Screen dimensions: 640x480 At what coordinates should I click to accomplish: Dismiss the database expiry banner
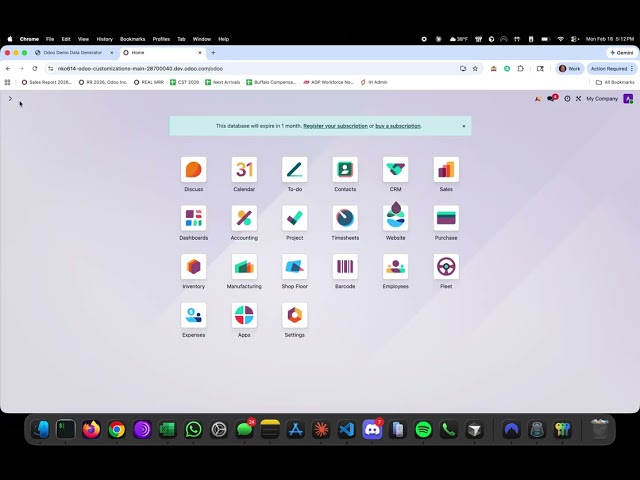coord(464,126)
